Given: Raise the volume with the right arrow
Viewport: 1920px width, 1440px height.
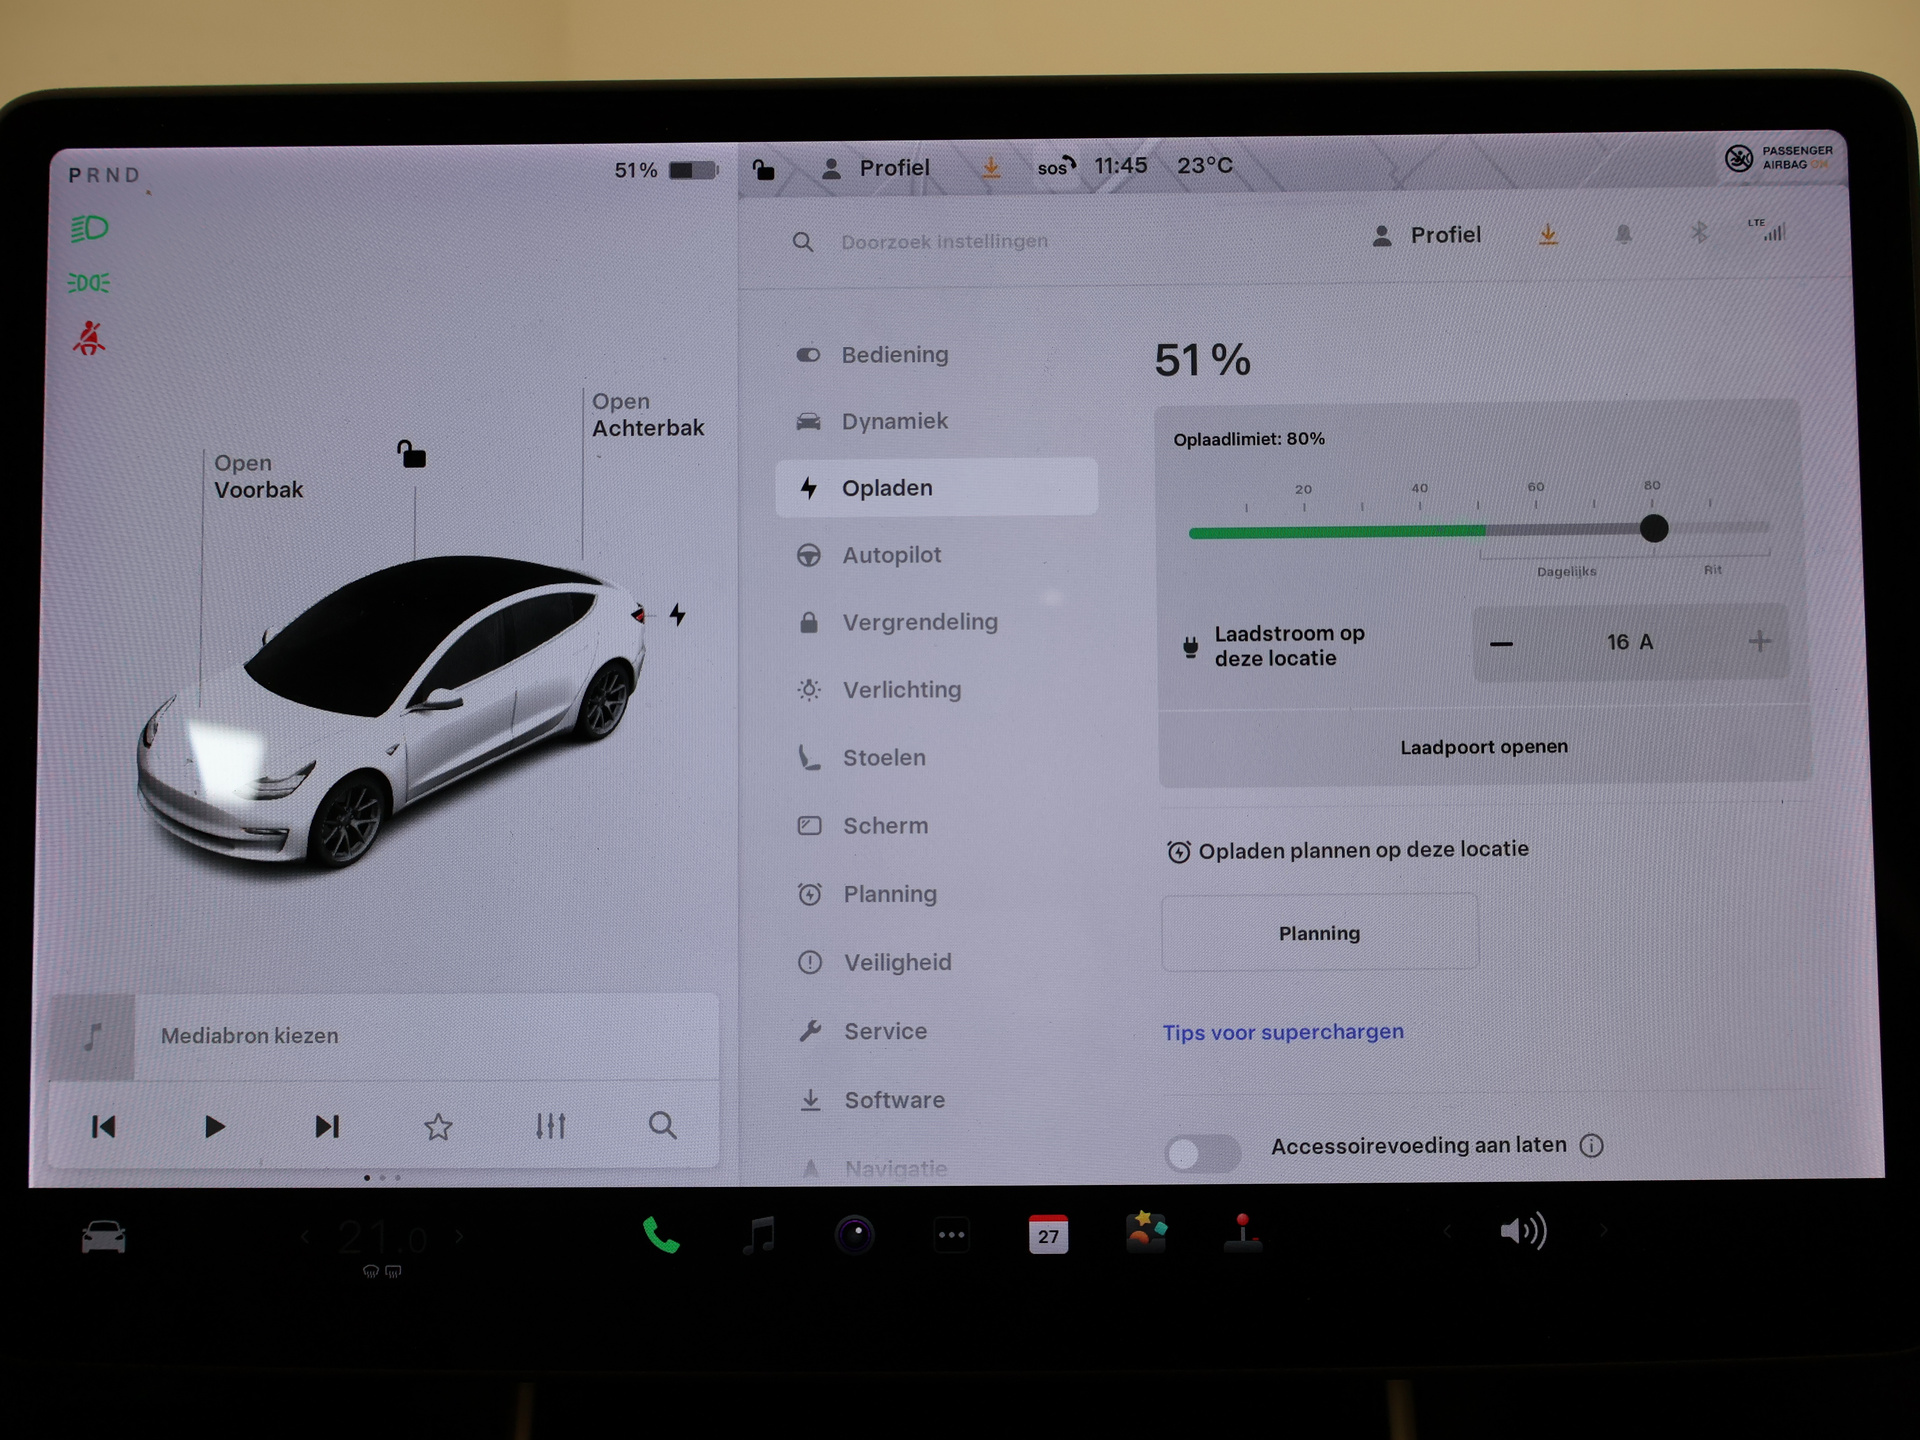Looking at the screenshot, I should pyautogui.click(x=1603, y=1230).
